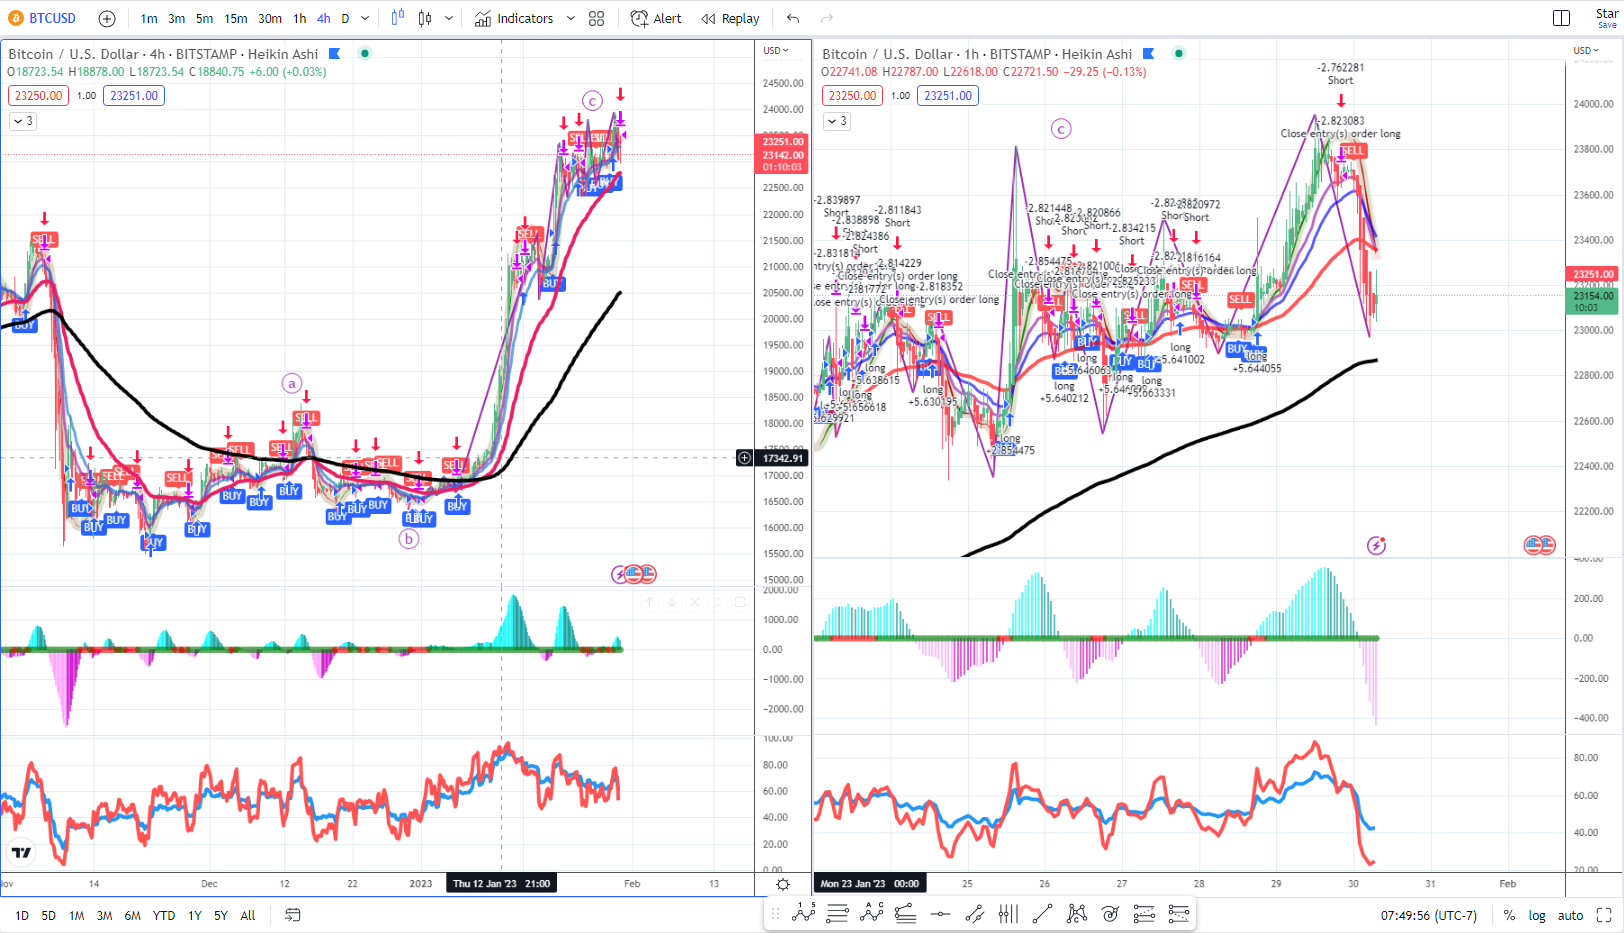Select the 6M date range

pos(133,915)
